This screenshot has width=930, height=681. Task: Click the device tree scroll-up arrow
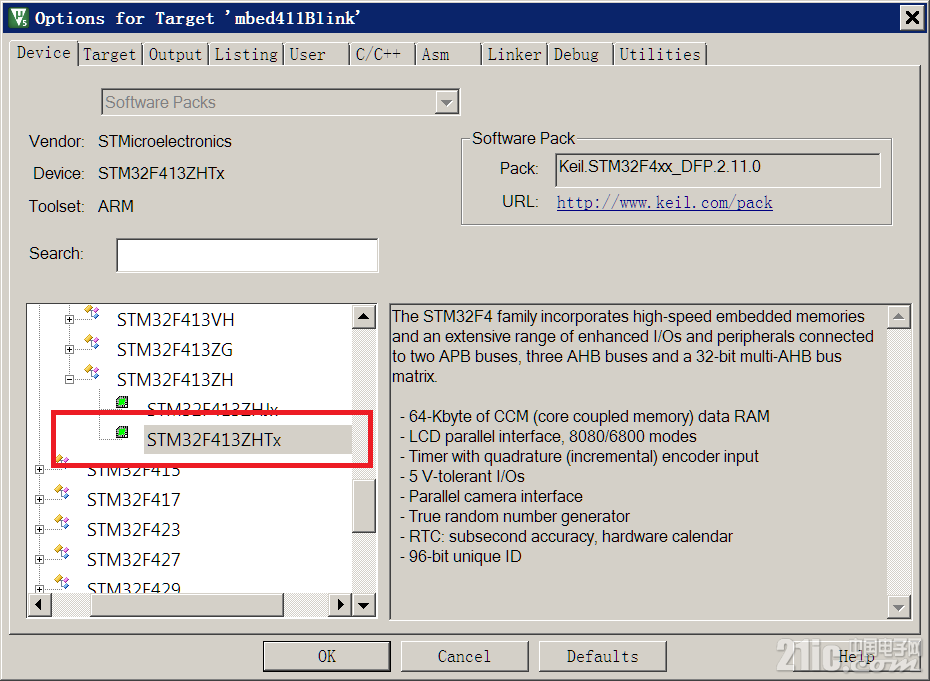(x=364, y=317)
